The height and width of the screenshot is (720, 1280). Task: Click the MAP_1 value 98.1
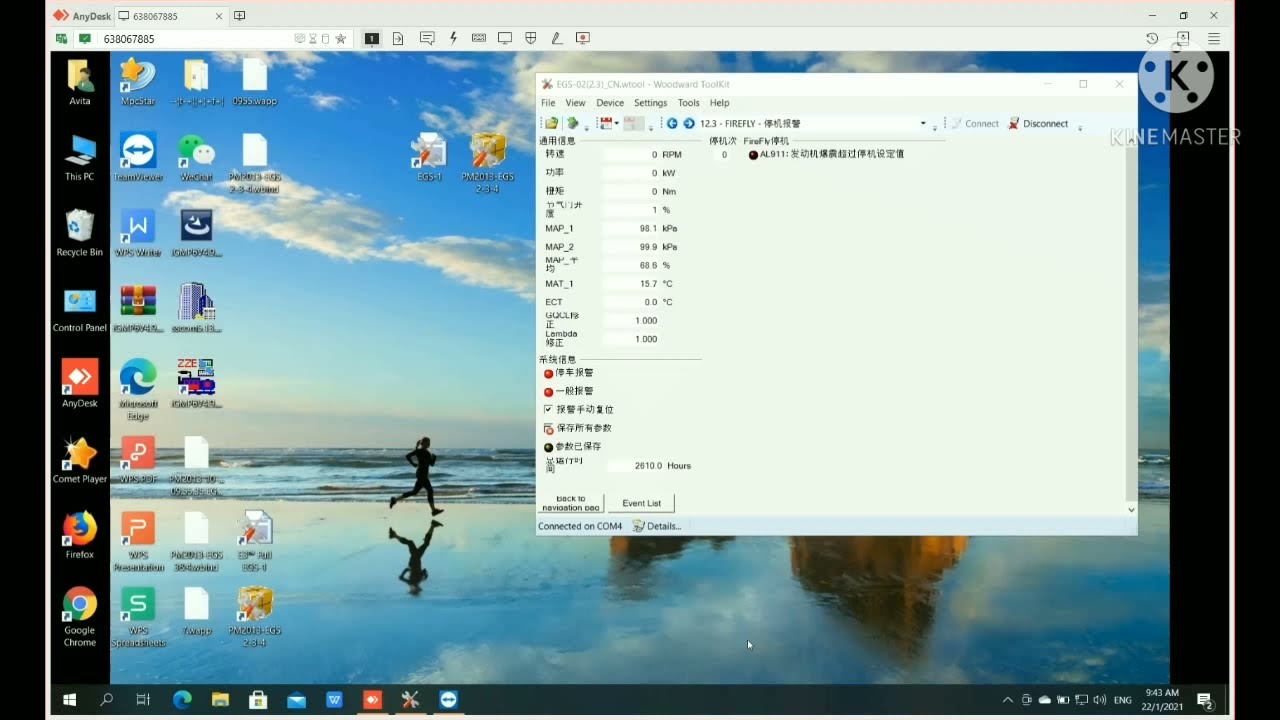(631, 228)
